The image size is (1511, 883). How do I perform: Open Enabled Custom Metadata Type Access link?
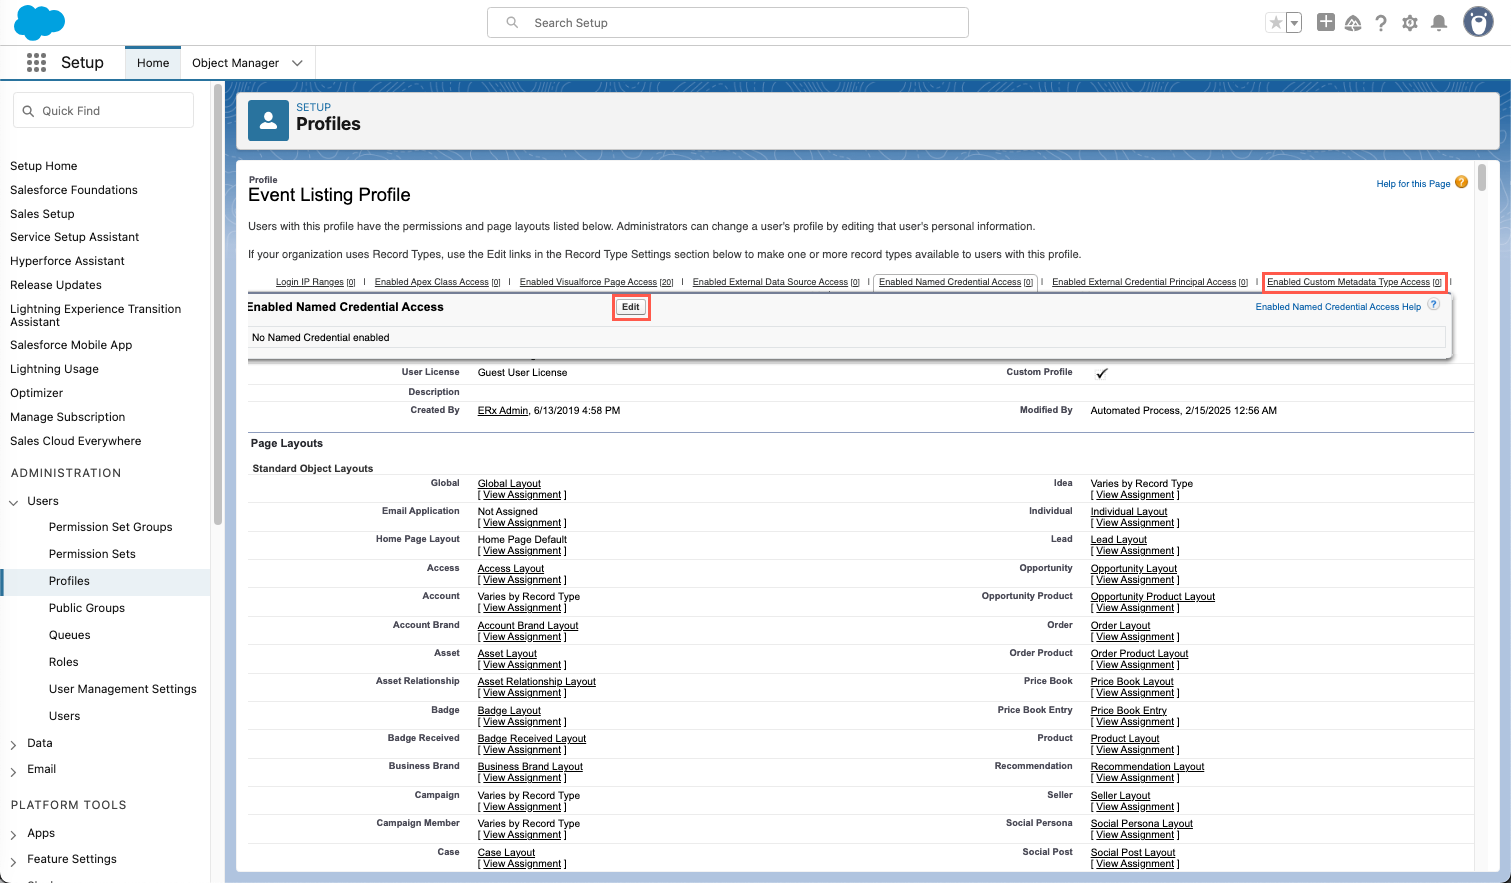click(x=1348, y=282)
